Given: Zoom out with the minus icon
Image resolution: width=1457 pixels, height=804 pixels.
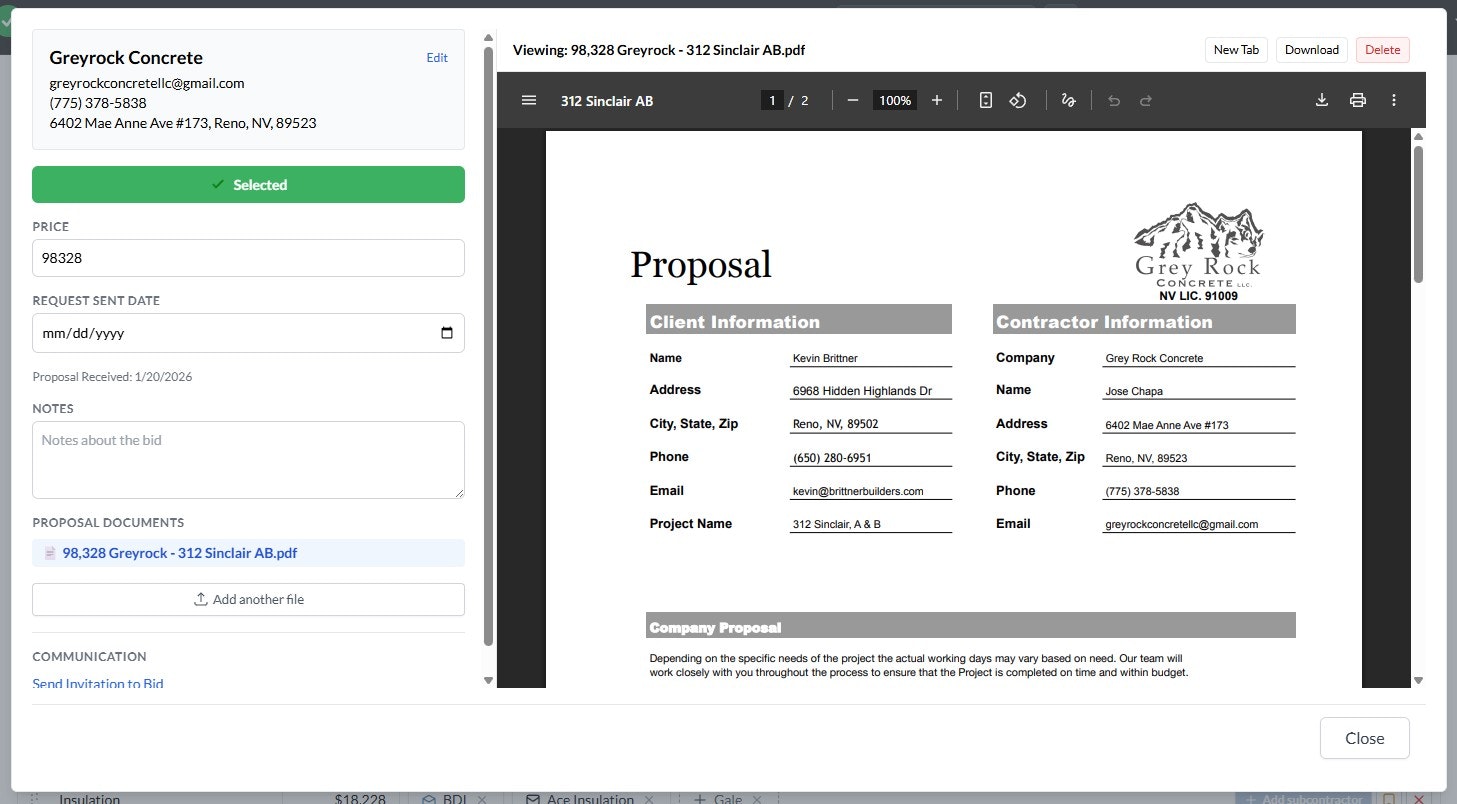Looking at the screenshot, I should click(x=852, y=100).
